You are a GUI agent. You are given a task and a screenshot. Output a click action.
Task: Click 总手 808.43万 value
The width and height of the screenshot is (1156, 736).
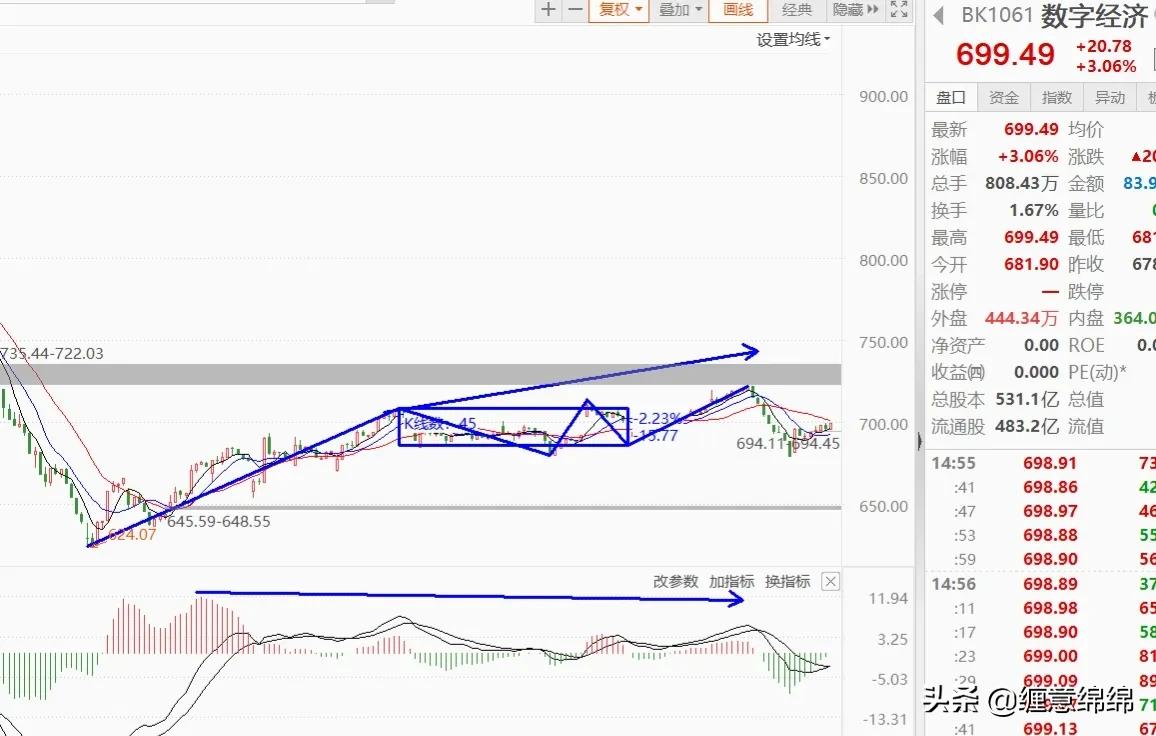coord(1021,184)
